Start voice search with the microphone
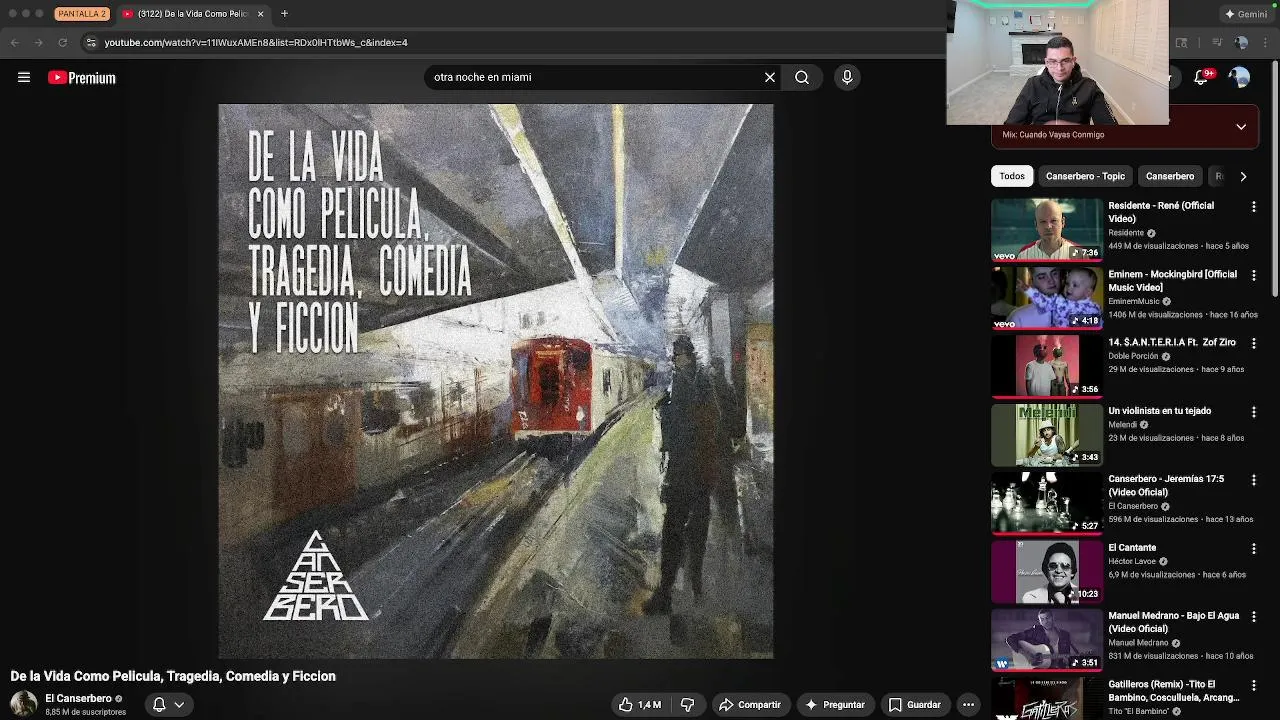 [x=847, y=77]
